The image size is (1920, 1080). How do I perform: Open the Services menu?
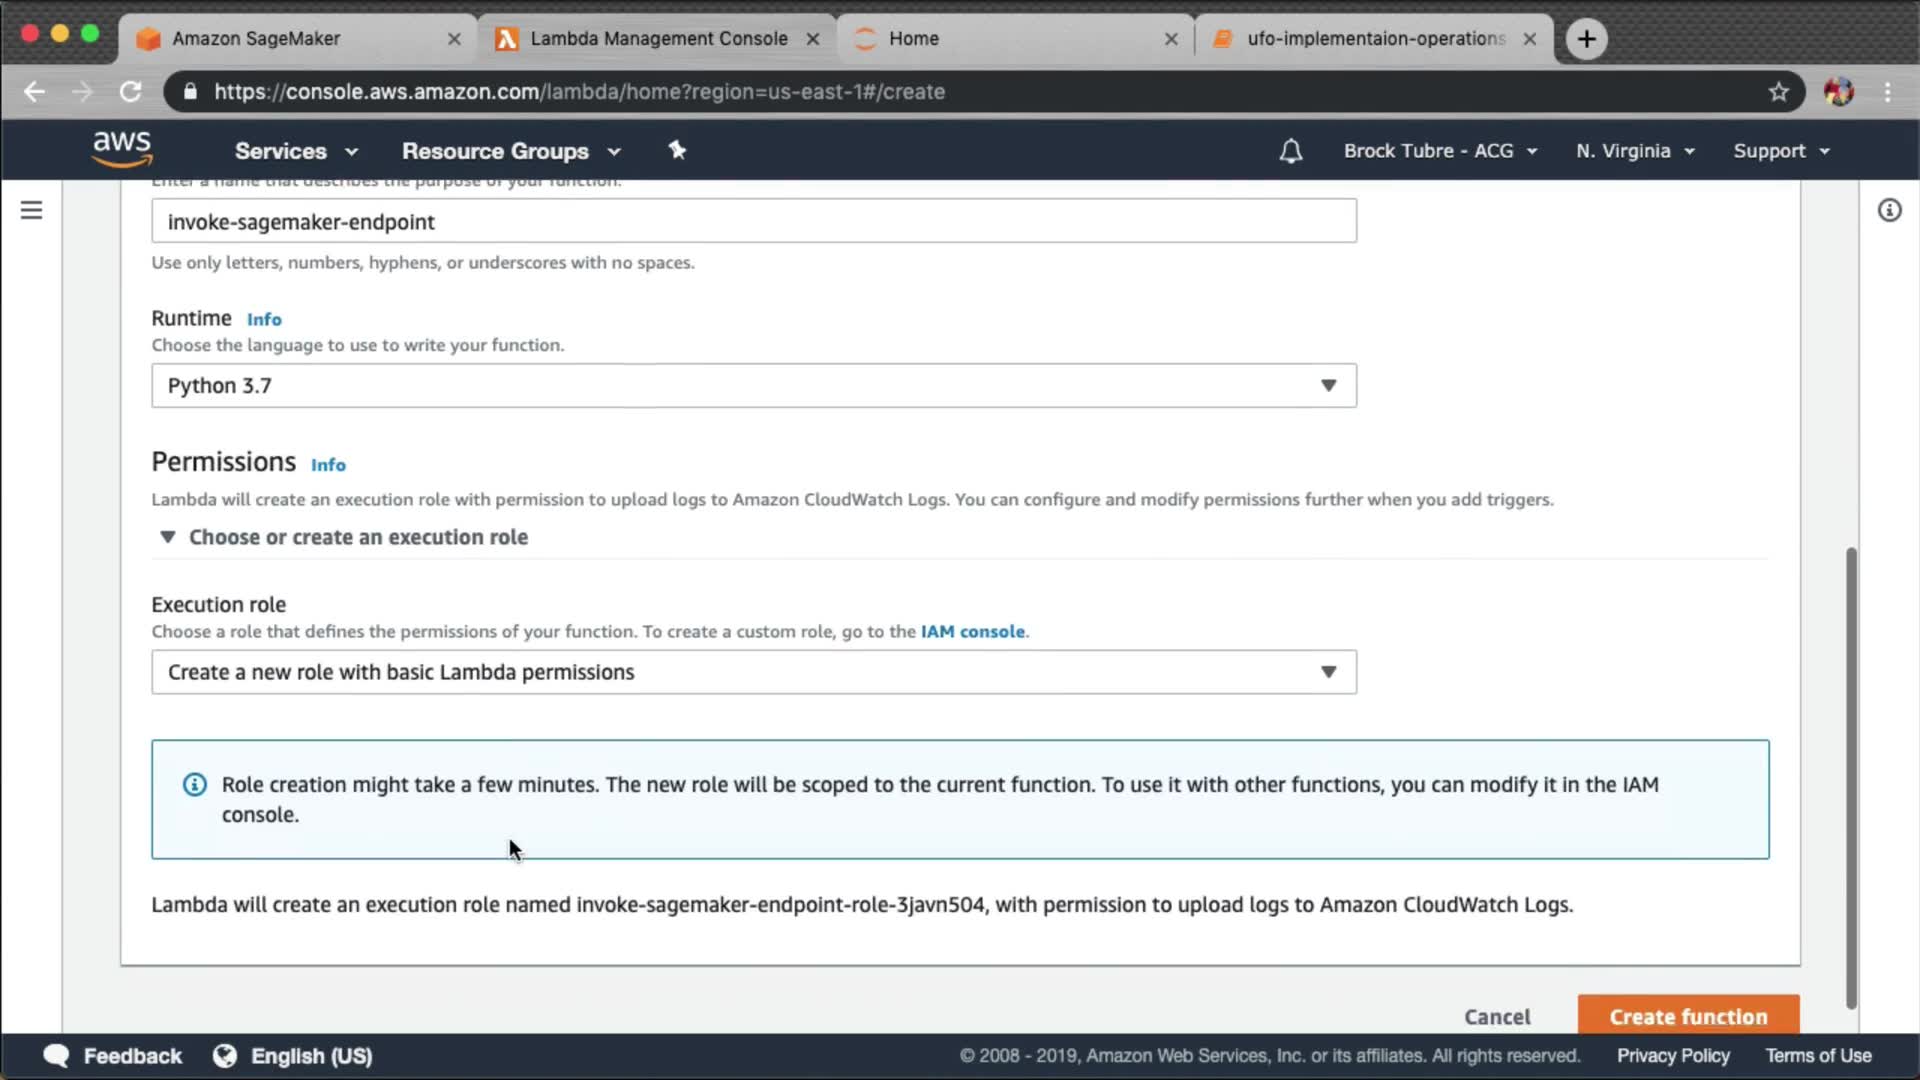tap(296, 151)
